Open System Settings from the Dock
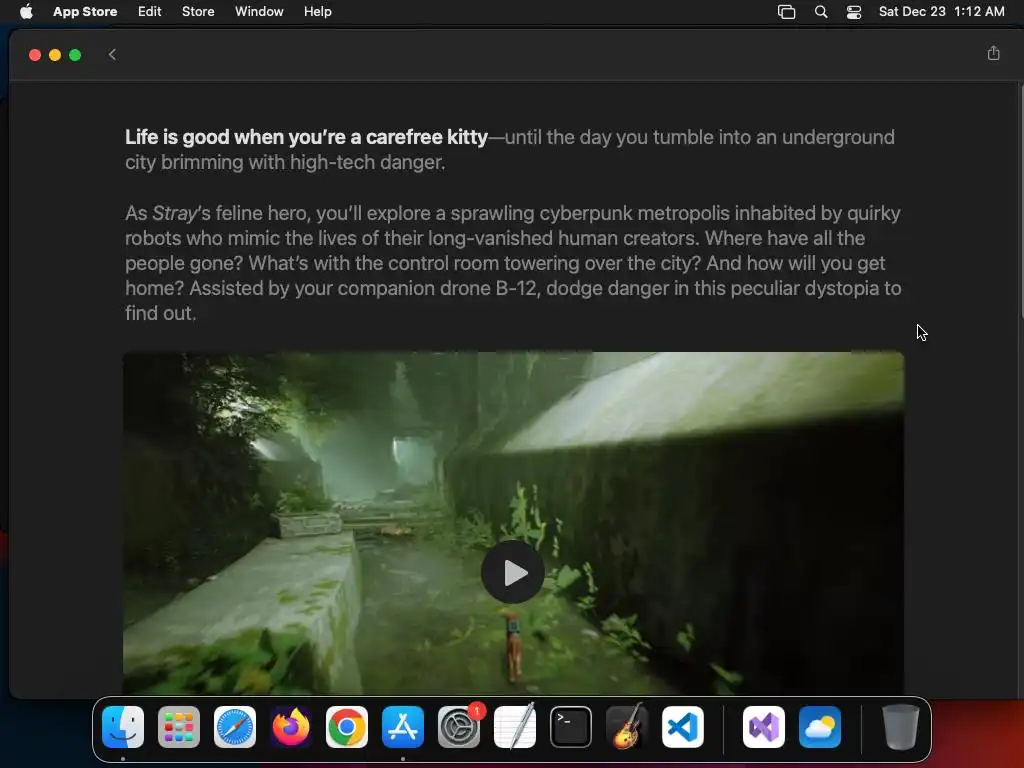This screenshot has width=1024, height=768. tap(458, 727)
